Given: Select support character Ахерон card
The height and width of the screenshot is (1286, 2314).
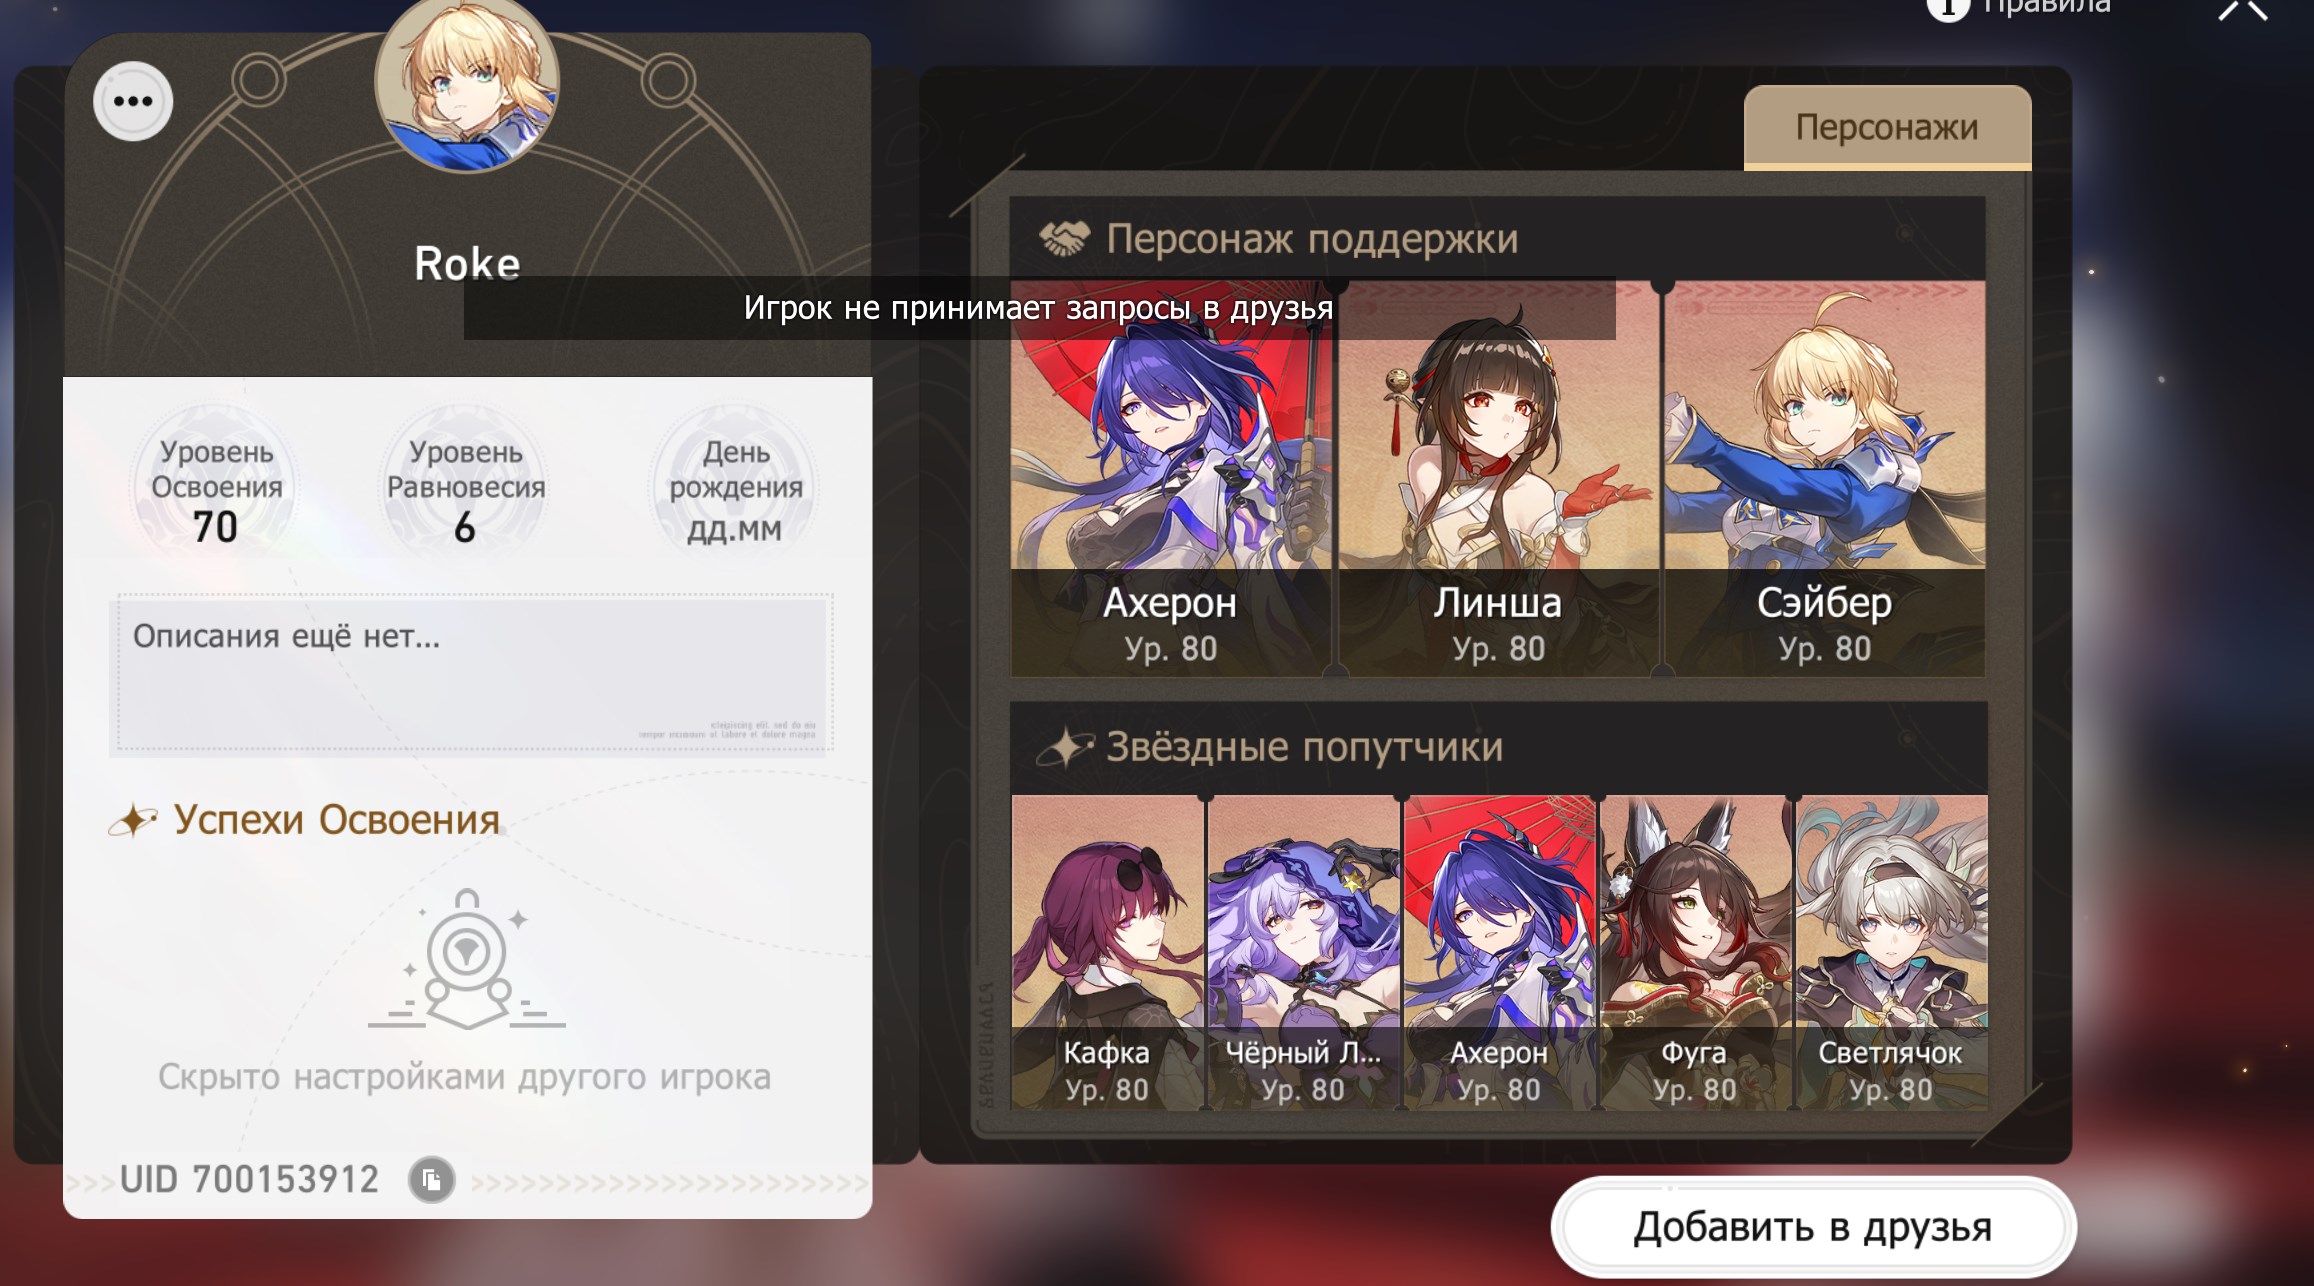Looking at the screenshot, I should click(1170, 479).
